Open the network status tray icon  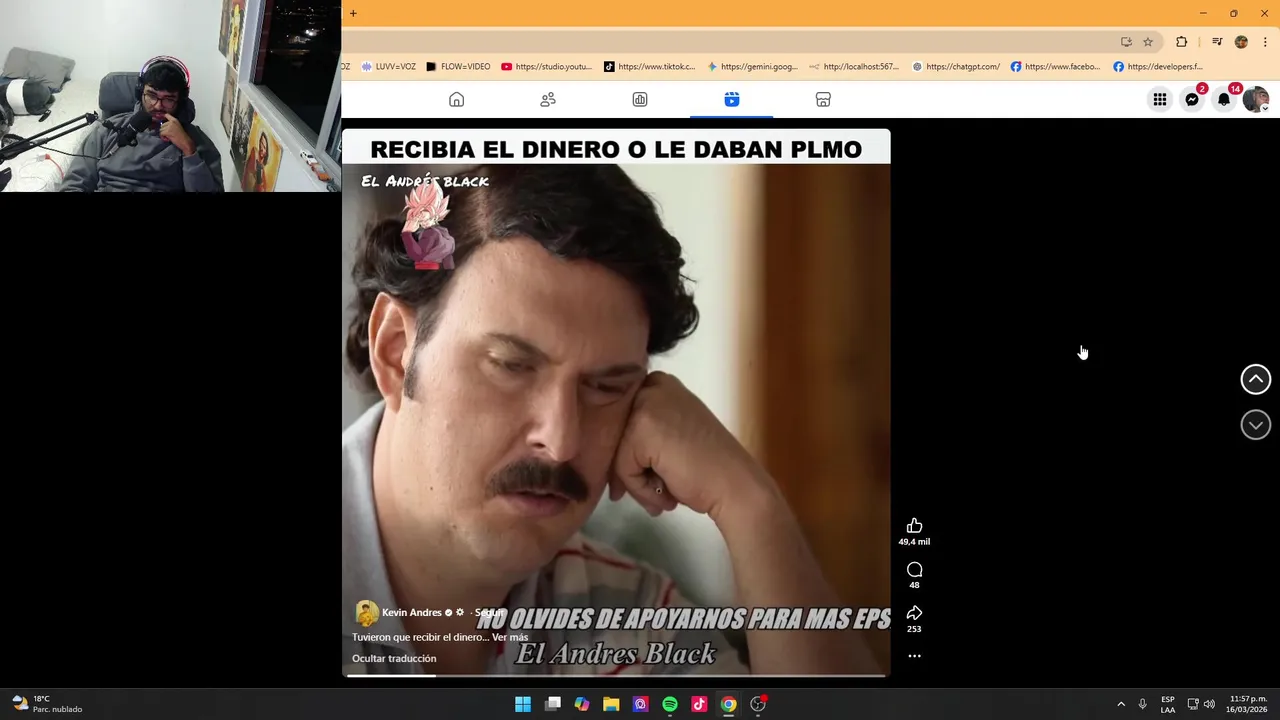(x=1193, y=704)
